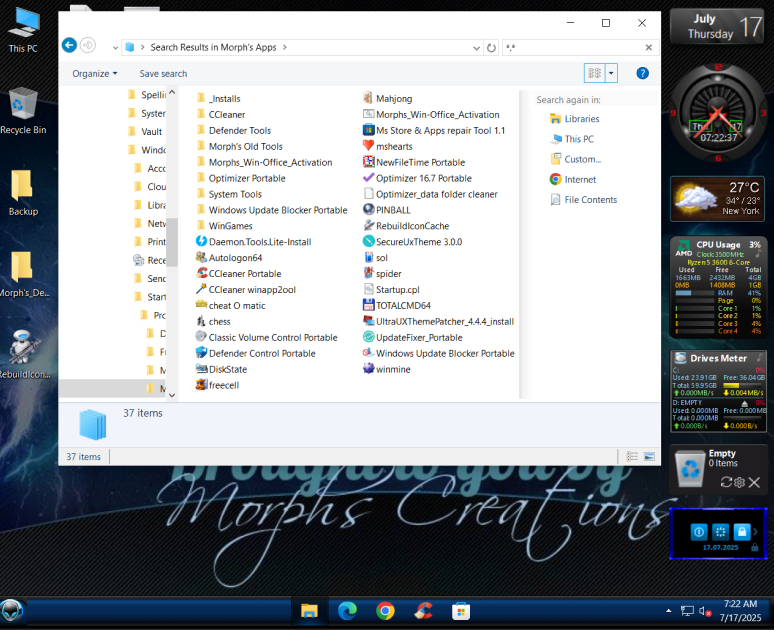Open Start menu alien orb
This screenshot has width=774, height=630.
coord(11,611)
